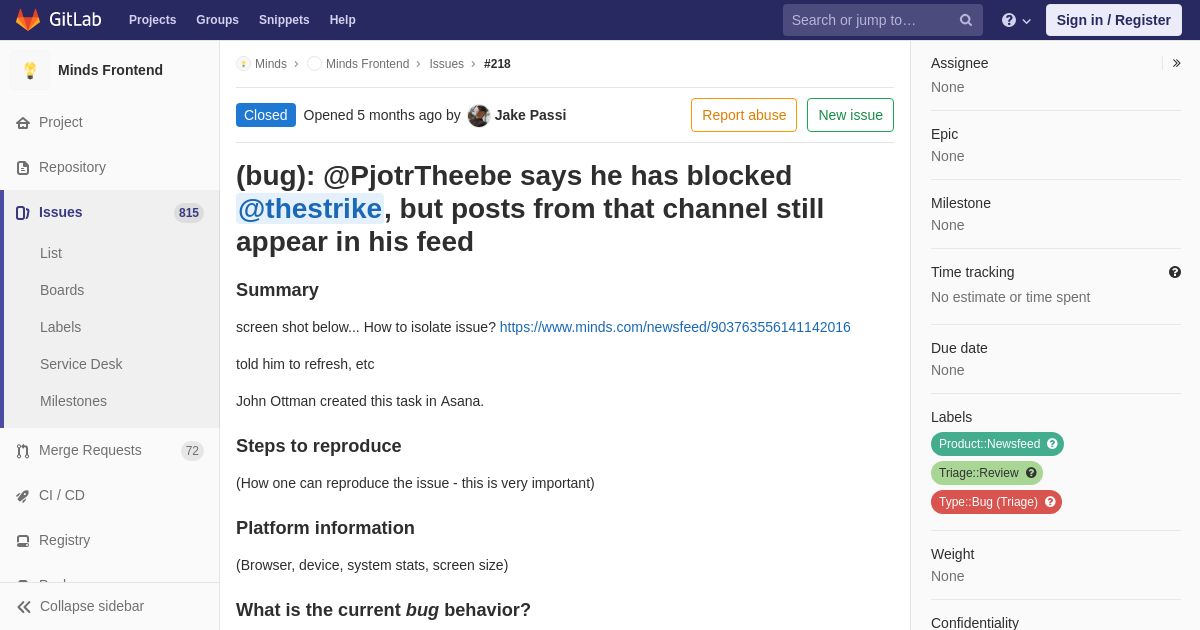This screenshot has height=630, width=1200.
Task: Open the Groups top menu
Action: pos(217,20)
